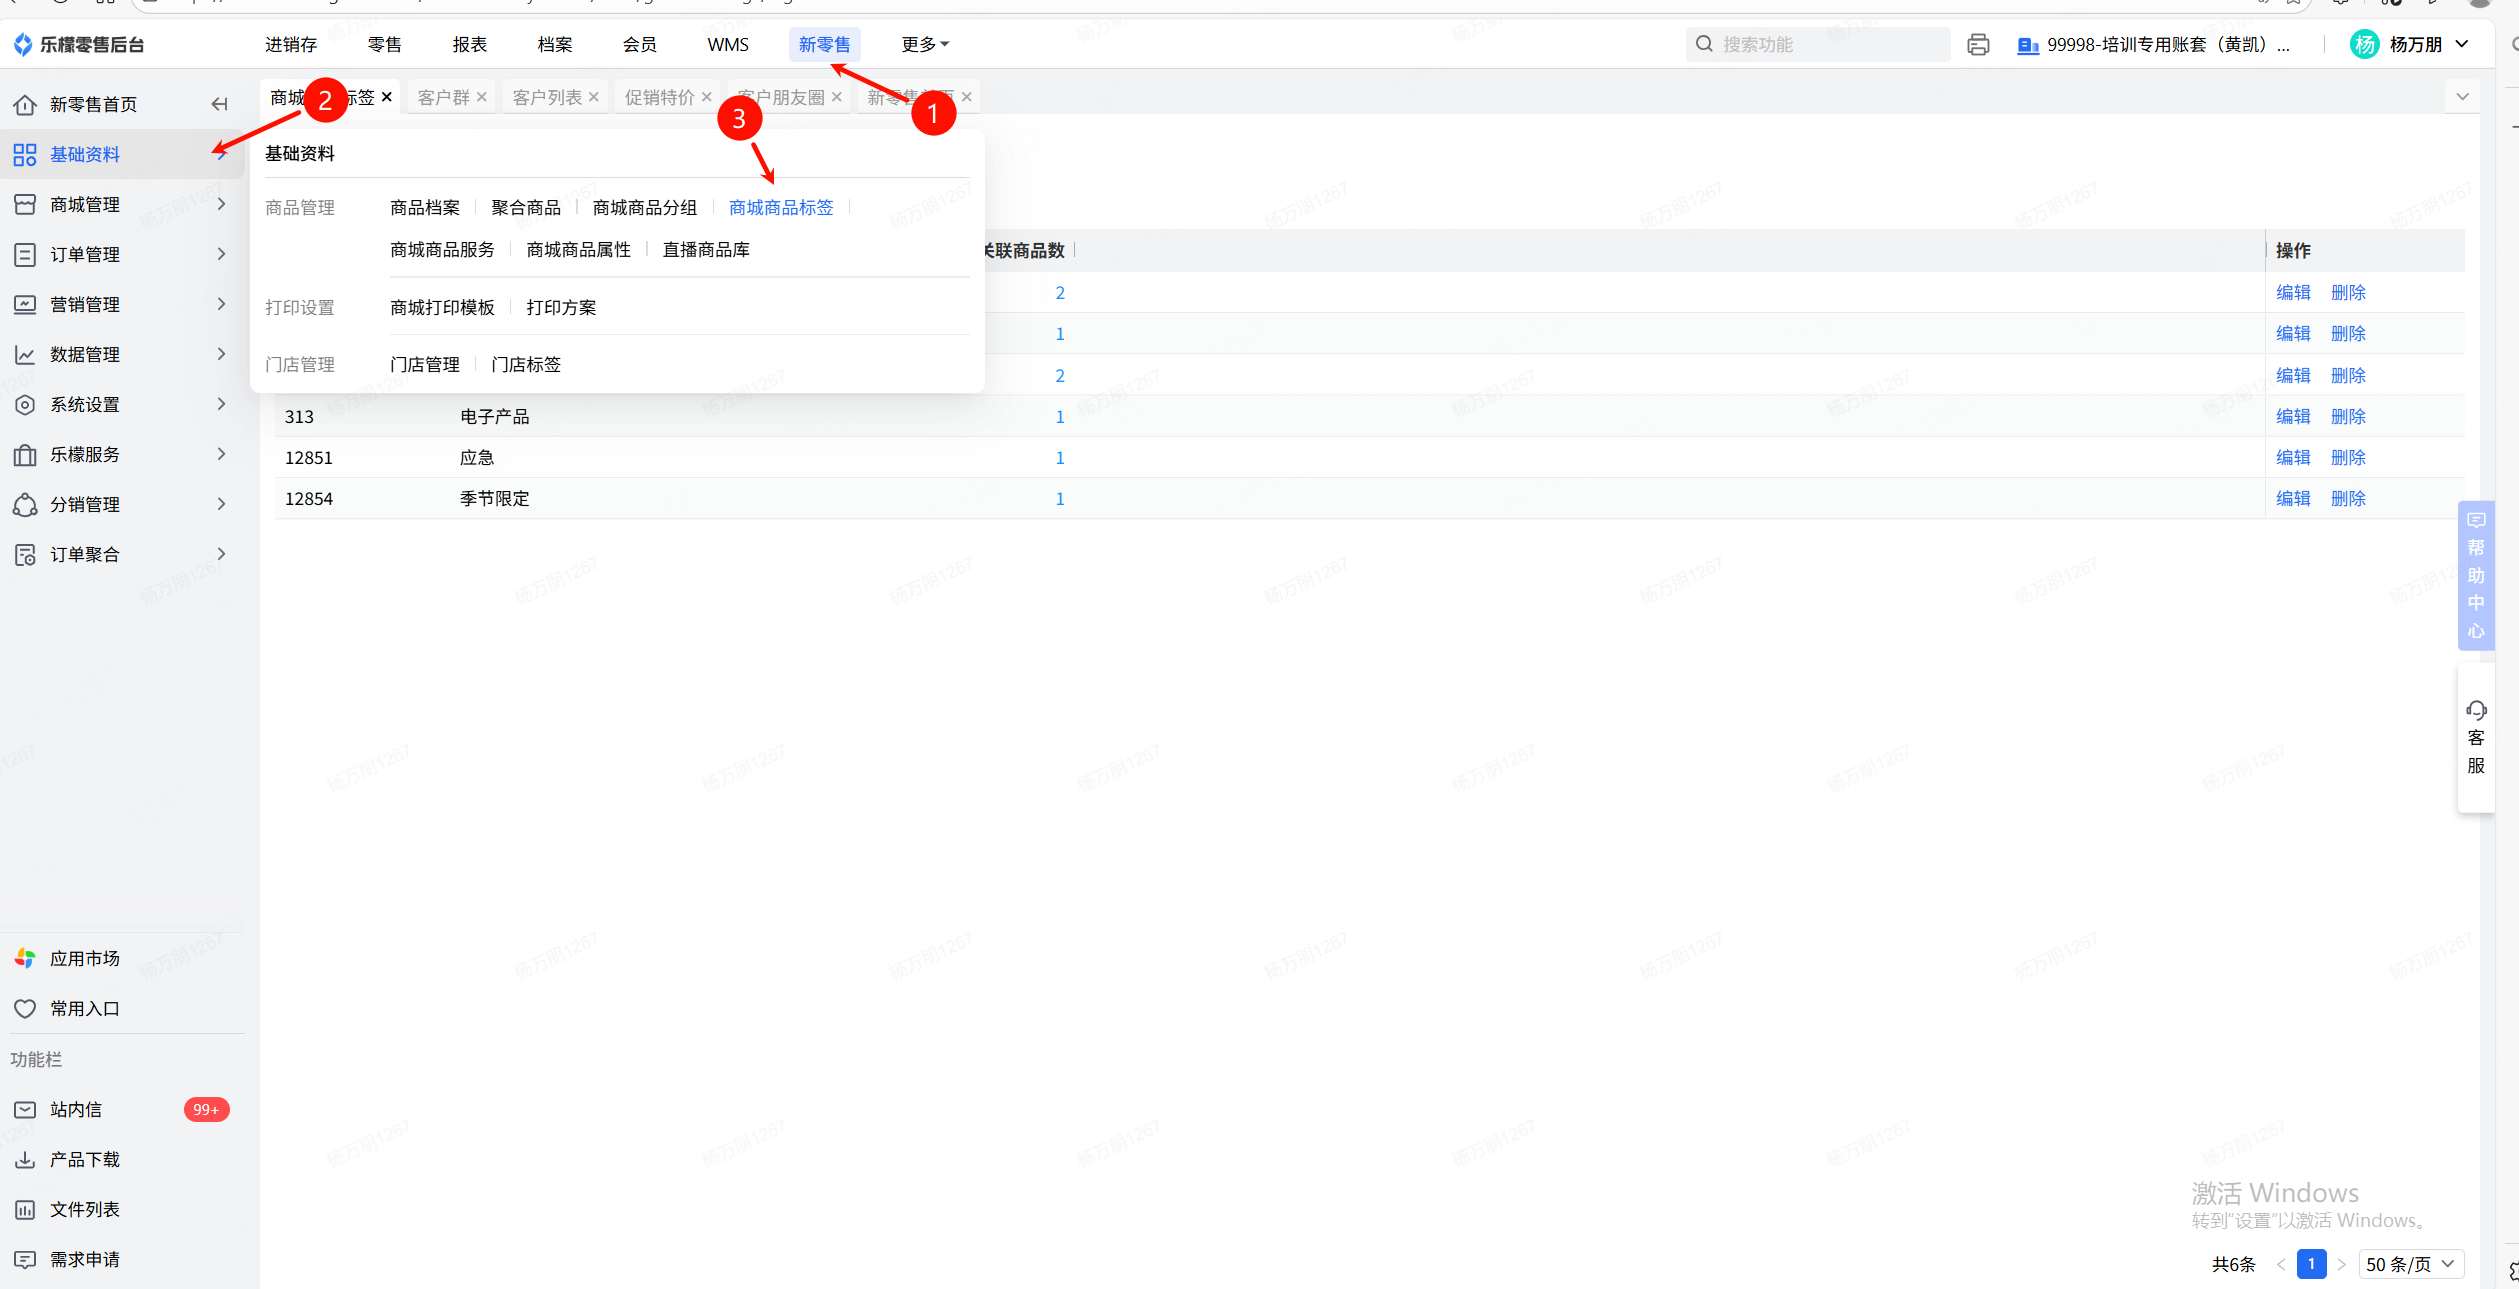Open the 更多 top menu dropdown
Viewport: 2519px width, 1289px height.
pos(924,44)
